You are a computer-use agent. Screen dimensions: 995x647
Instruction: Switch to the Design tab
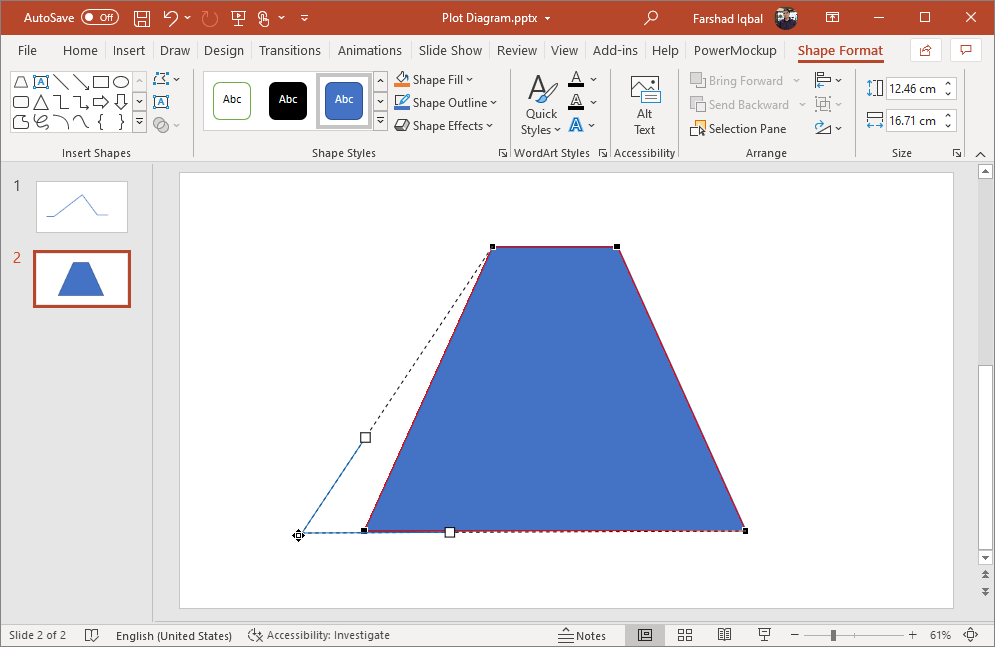point(223,51)
